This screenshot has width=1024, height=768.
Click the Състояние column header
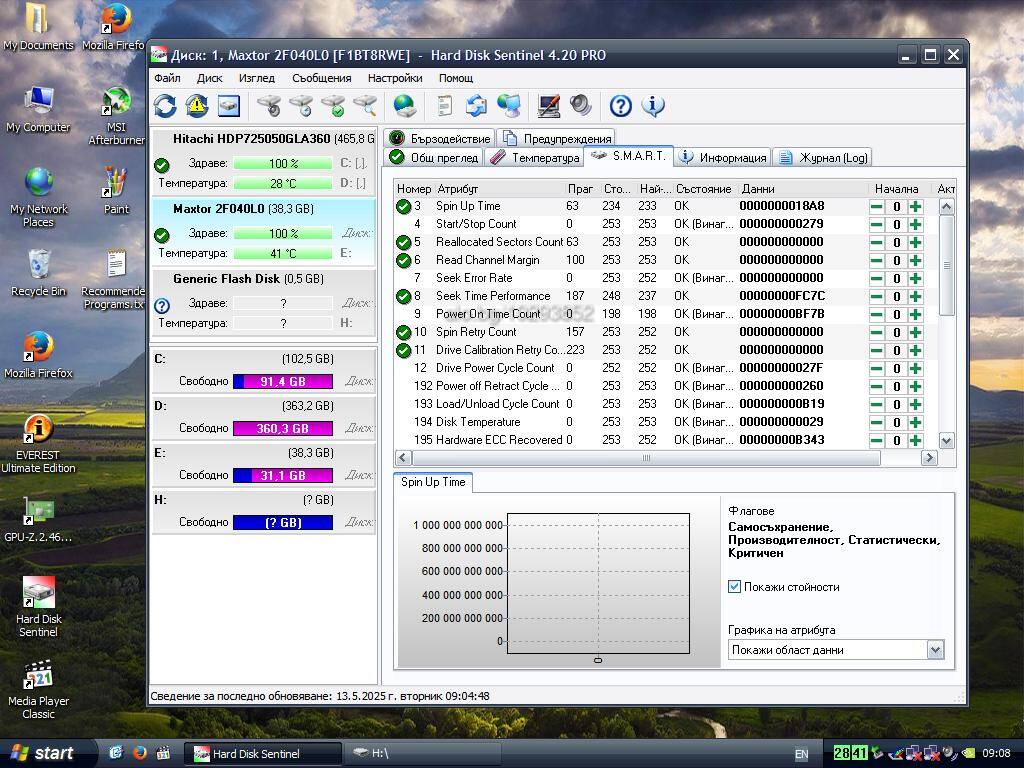[x=705, y=189]
